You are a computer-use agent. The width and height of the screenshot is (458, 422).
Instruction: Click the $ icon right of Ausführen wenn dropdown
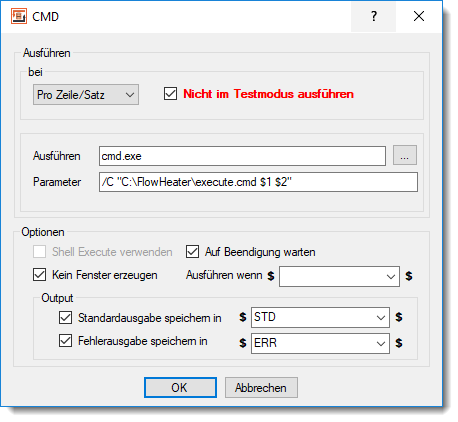409,276
